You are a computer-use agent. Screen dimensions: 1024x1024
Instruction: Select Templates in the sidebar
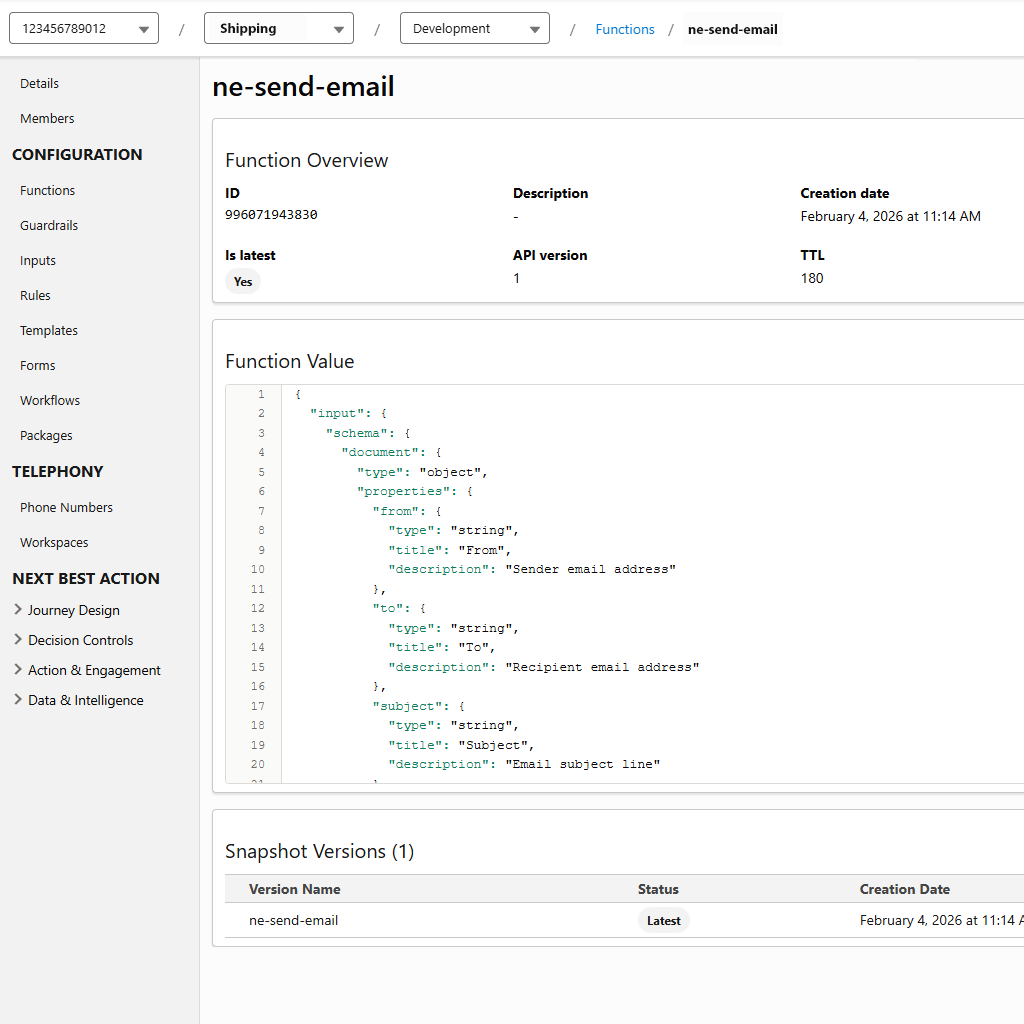tap(49, 331)
